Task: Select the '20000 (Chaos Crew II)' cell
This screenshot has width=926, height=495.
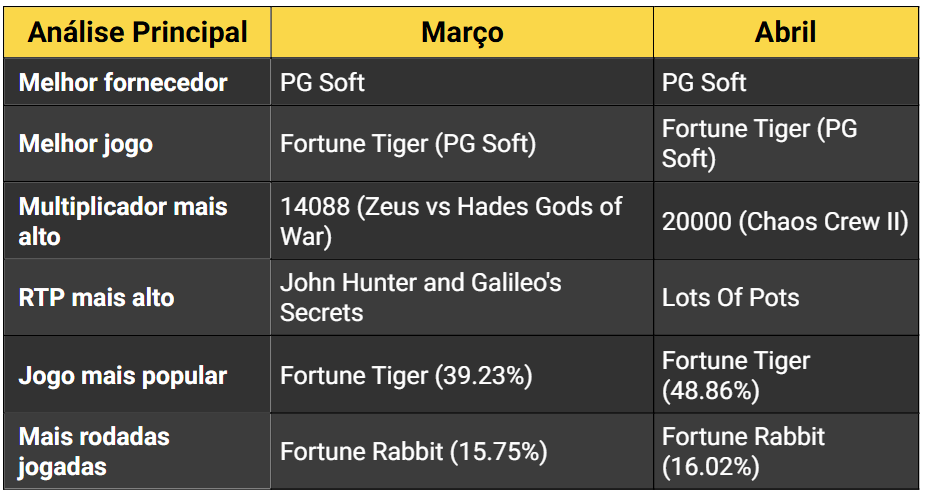Action: (785, 221)
